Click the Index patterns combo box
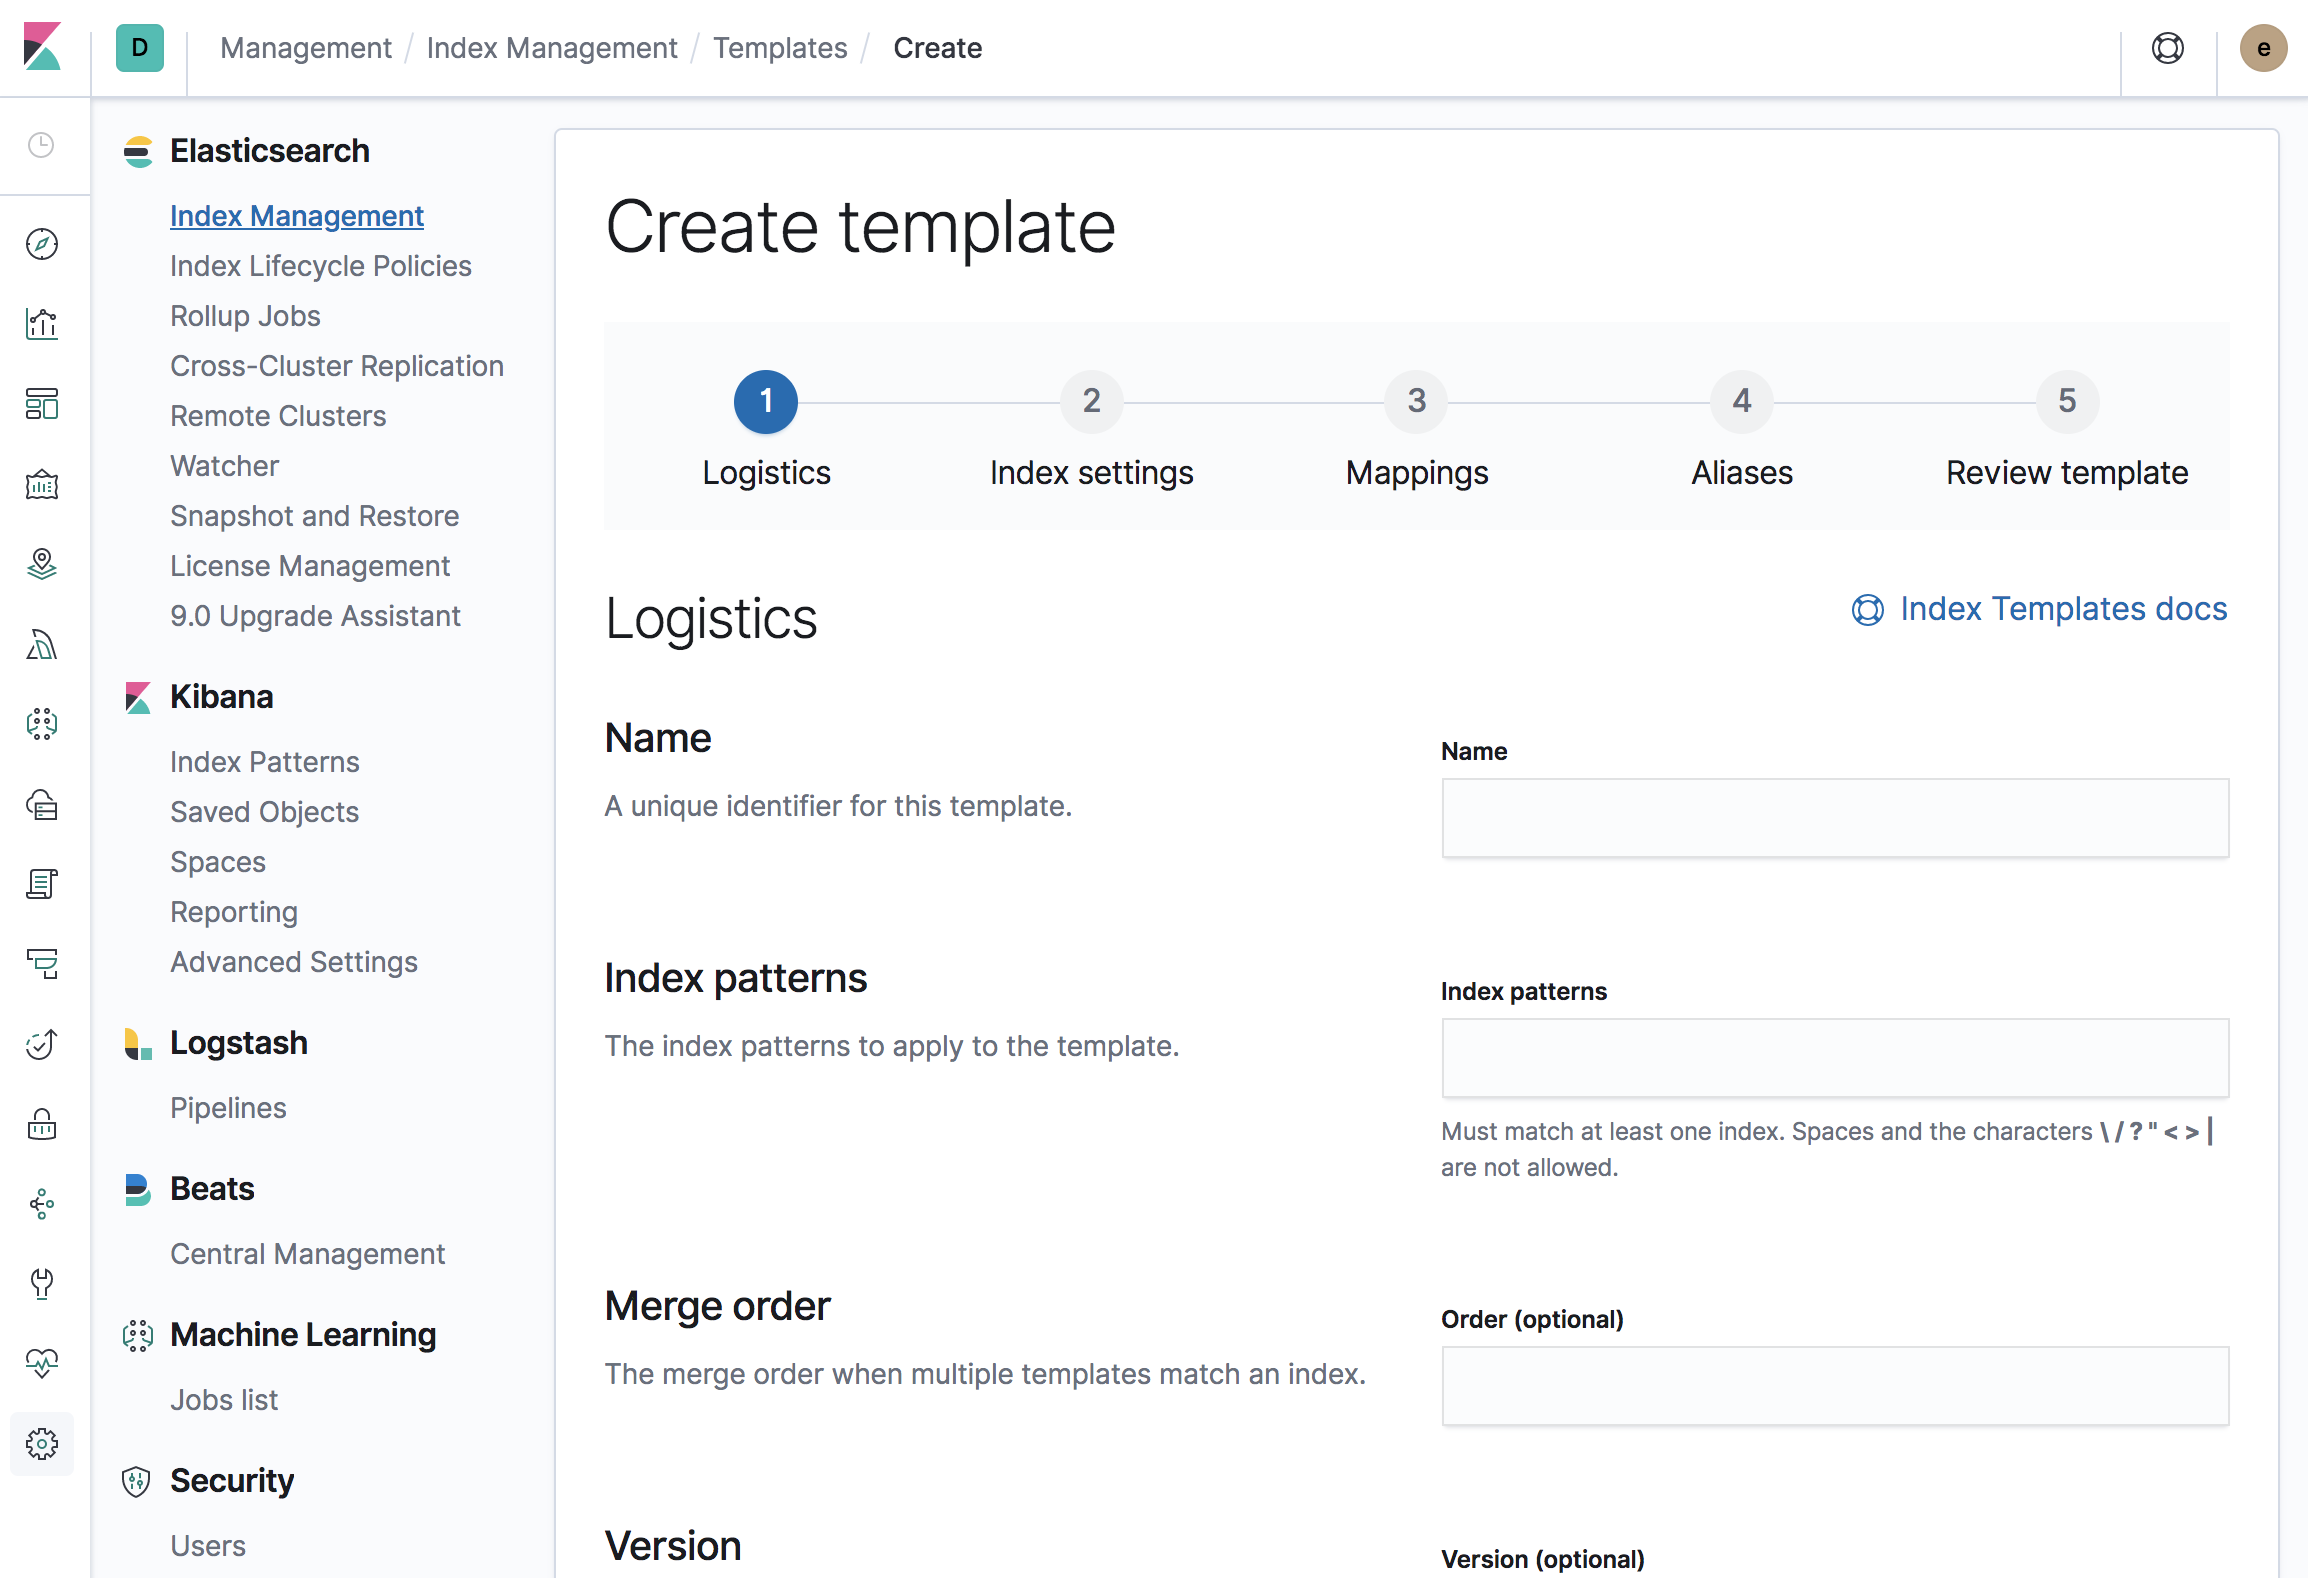The image size is (2308, 1578). coord(1834,1058)
